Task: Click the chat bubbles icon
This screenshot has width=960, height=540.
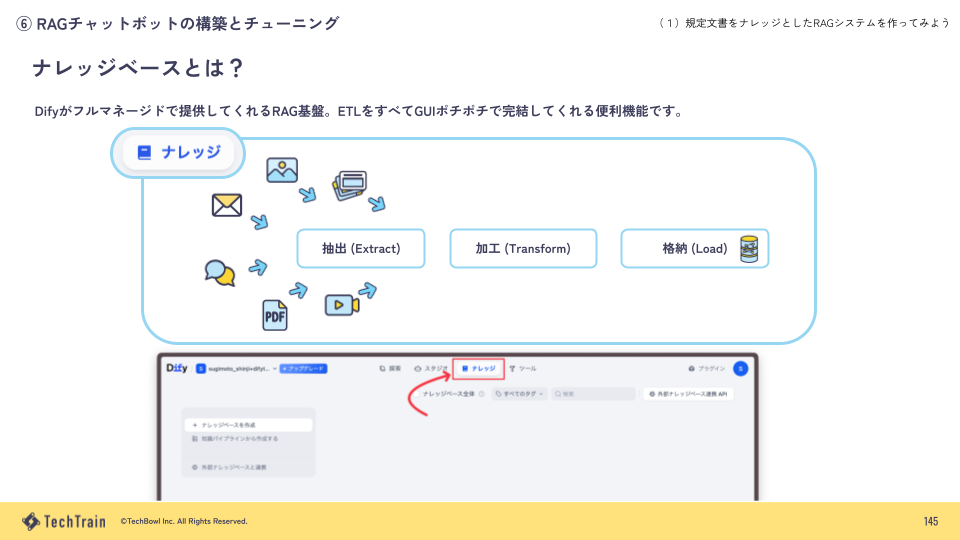Action: click(219, 272)
